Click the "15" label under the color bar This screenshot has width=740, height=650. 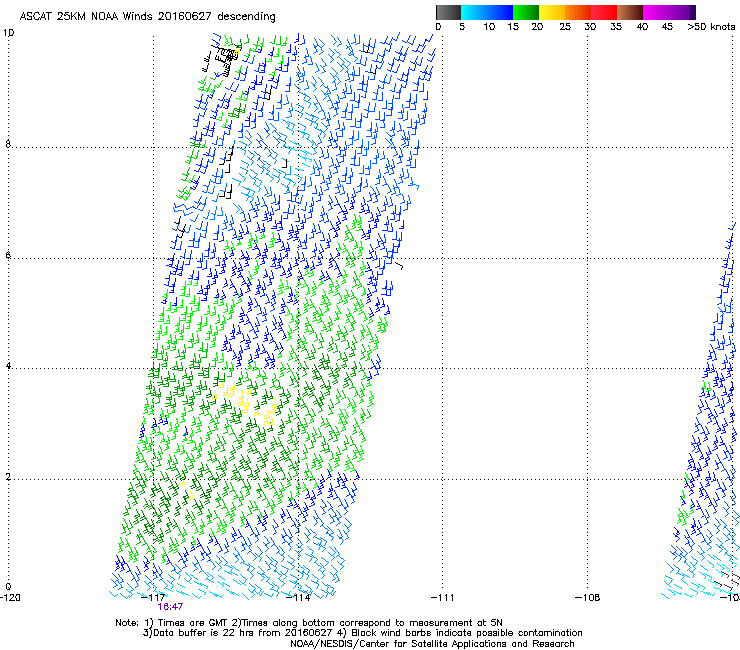[x=513, y=26]
